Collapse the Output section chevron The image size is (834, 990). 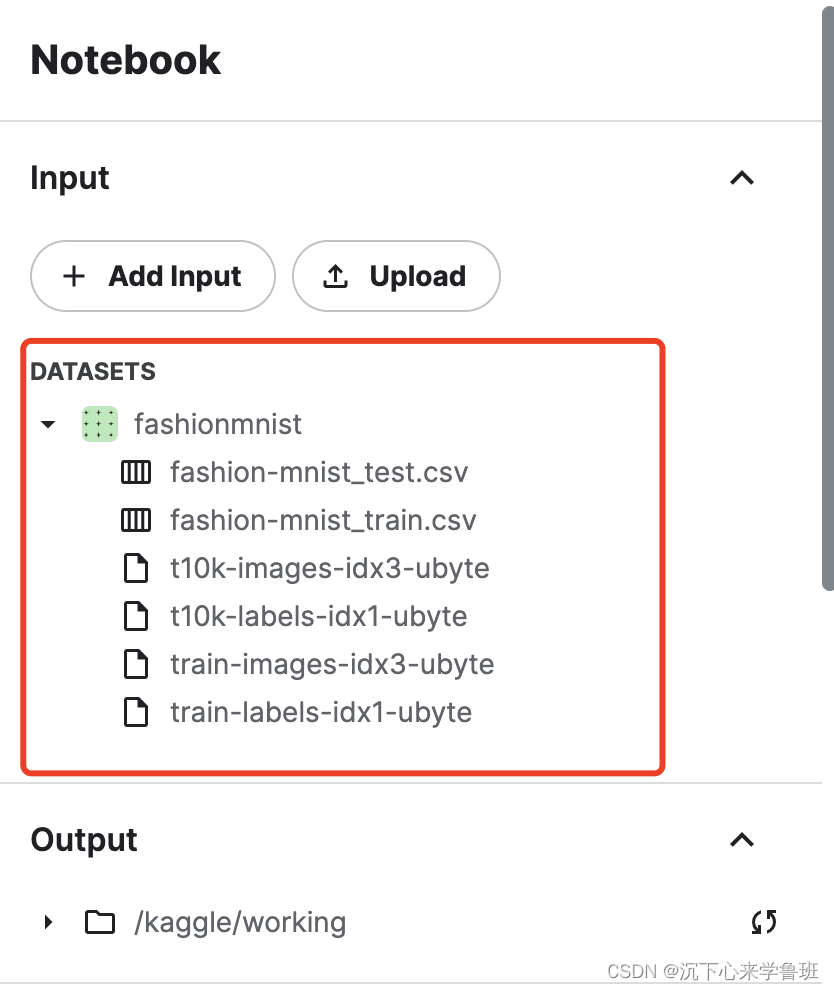click(742, 840)
